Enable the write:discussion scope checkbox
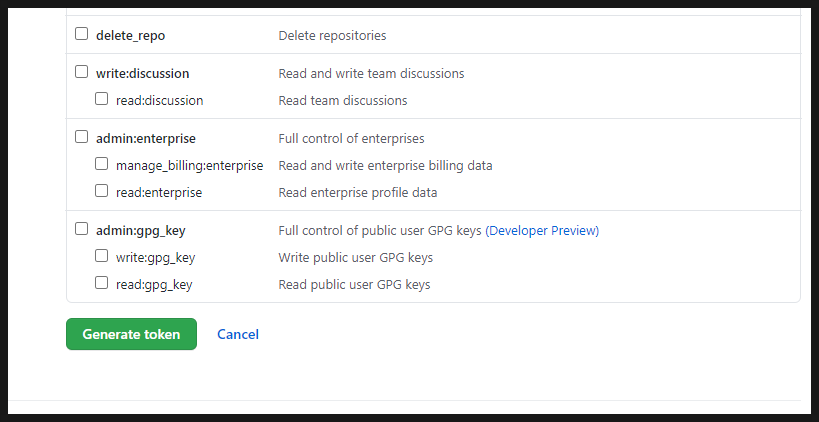The width and height of the screenshot is (819, 422). click(81, 72)
